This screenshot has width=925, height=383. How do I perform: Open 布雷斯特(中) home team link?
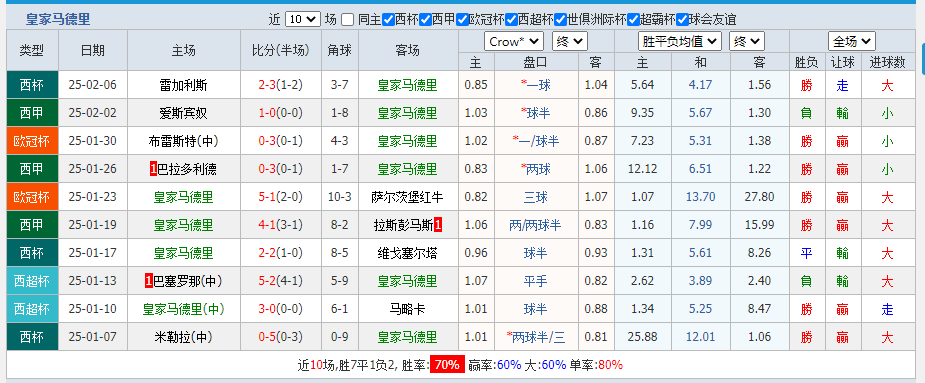click(x=183, y=141)
